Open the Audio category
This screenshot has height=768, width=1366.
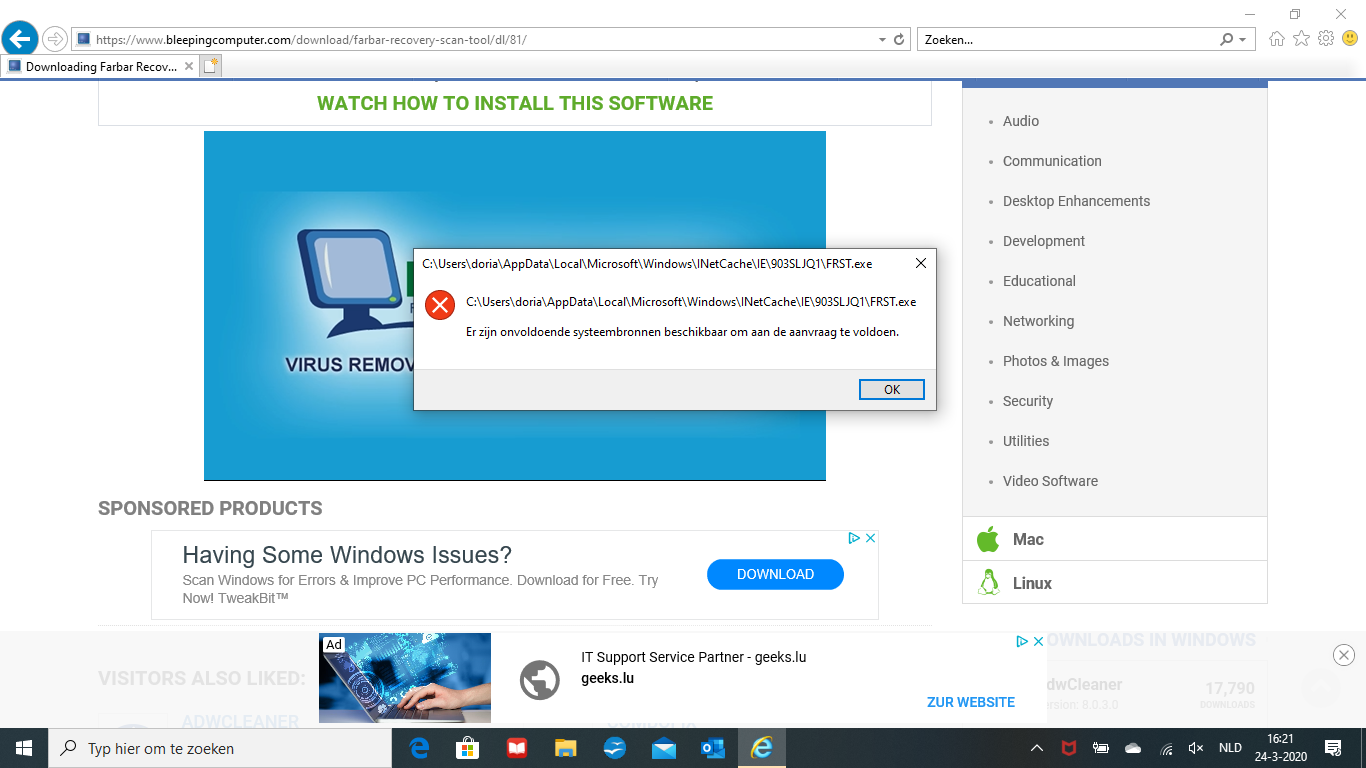pyautogui.click(x=1021, y=121)
